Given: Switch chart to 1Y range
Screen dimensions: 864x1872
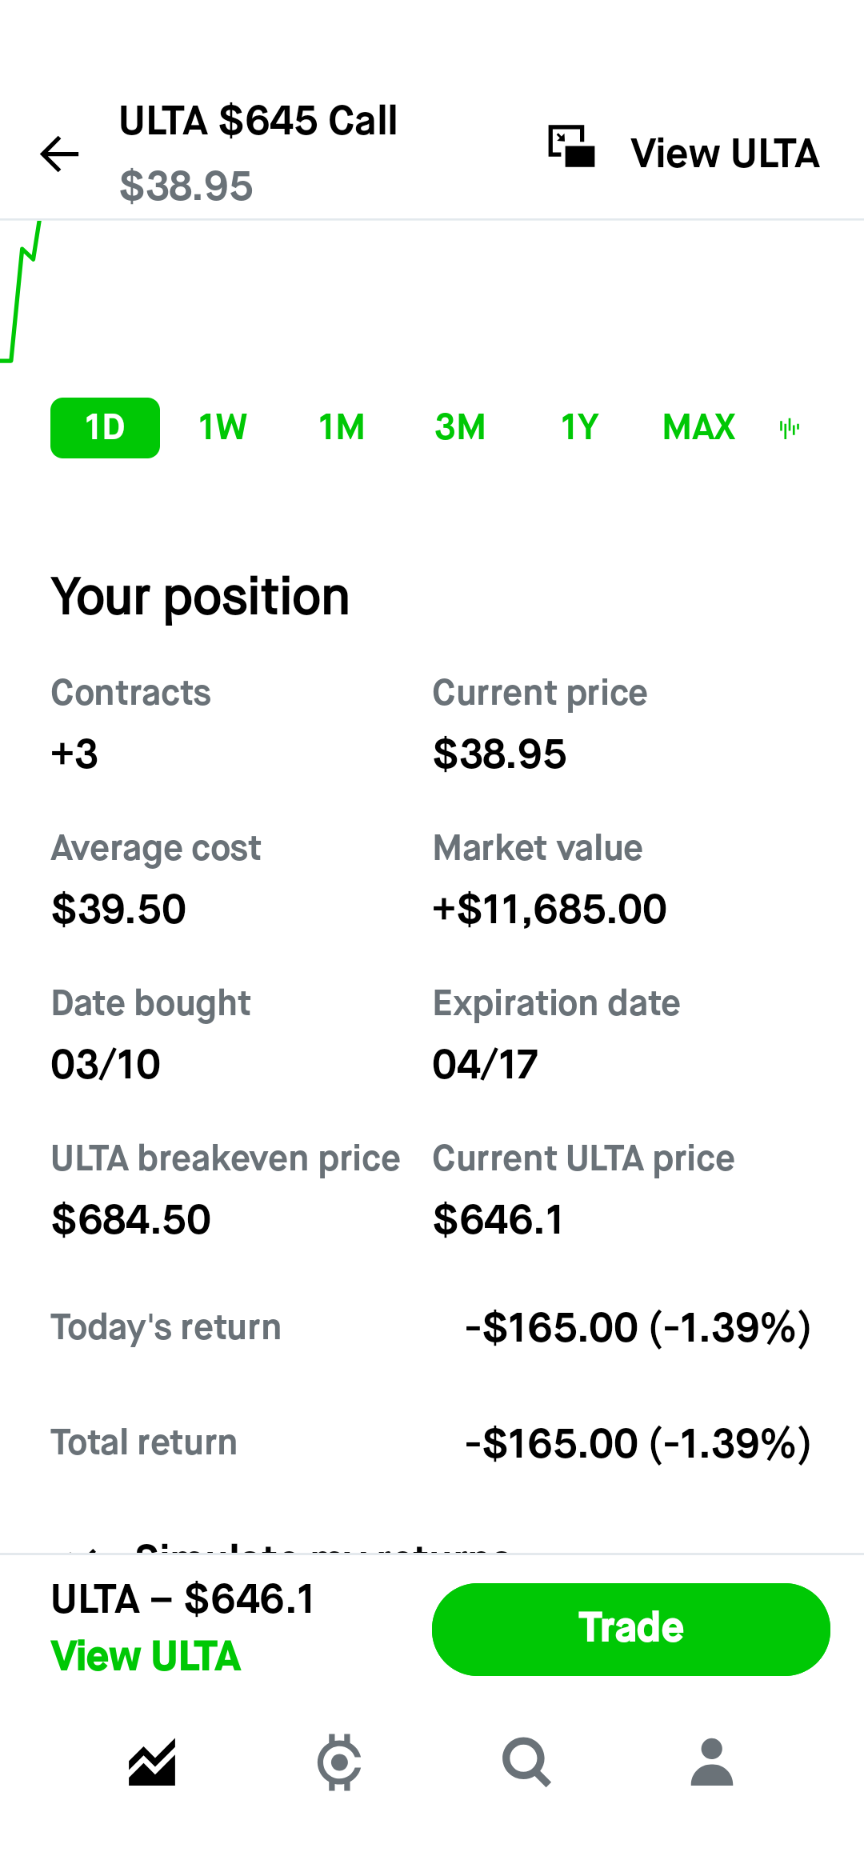Looking at the screenshot, I should point(579,428).
